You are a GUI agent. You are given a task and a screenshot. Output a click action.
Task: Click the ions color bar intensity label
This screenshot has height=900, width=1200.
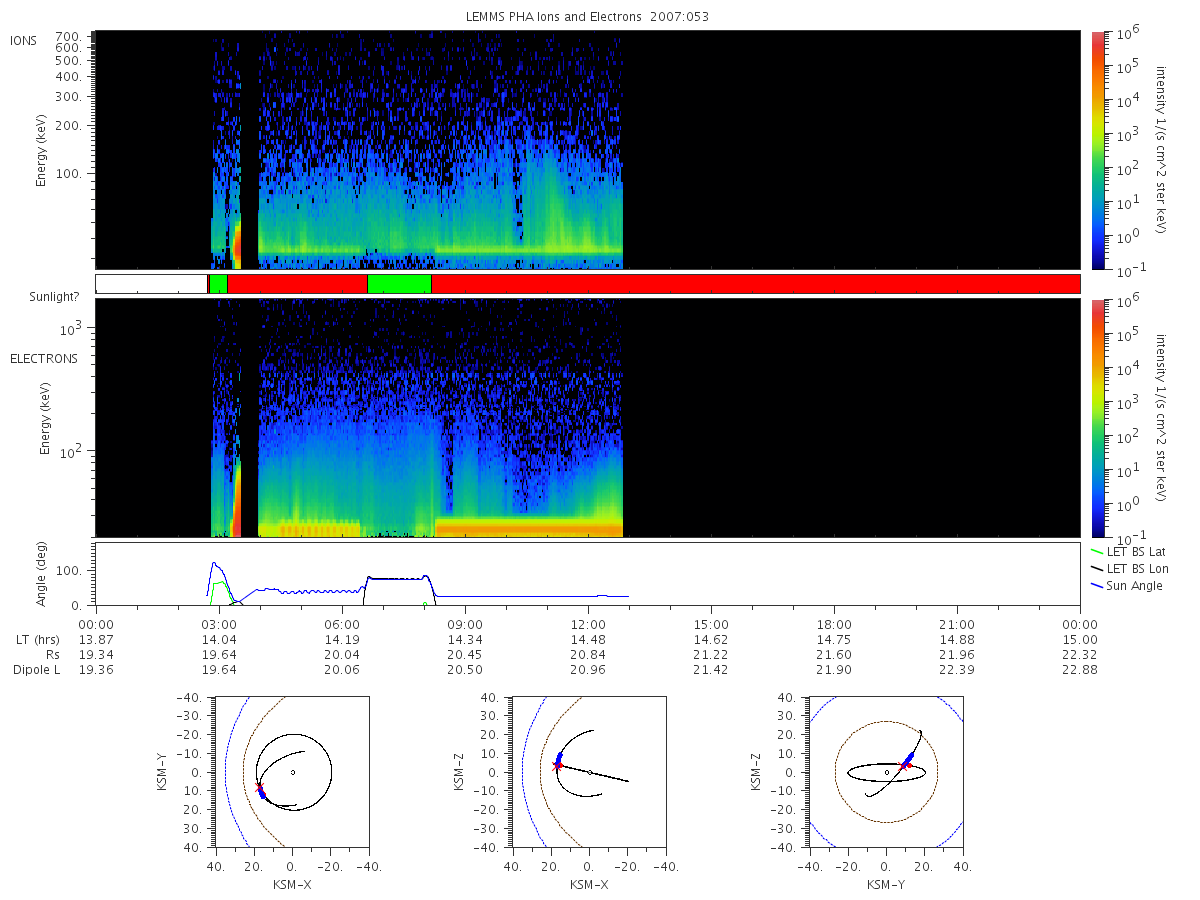tap(1163, 150)
